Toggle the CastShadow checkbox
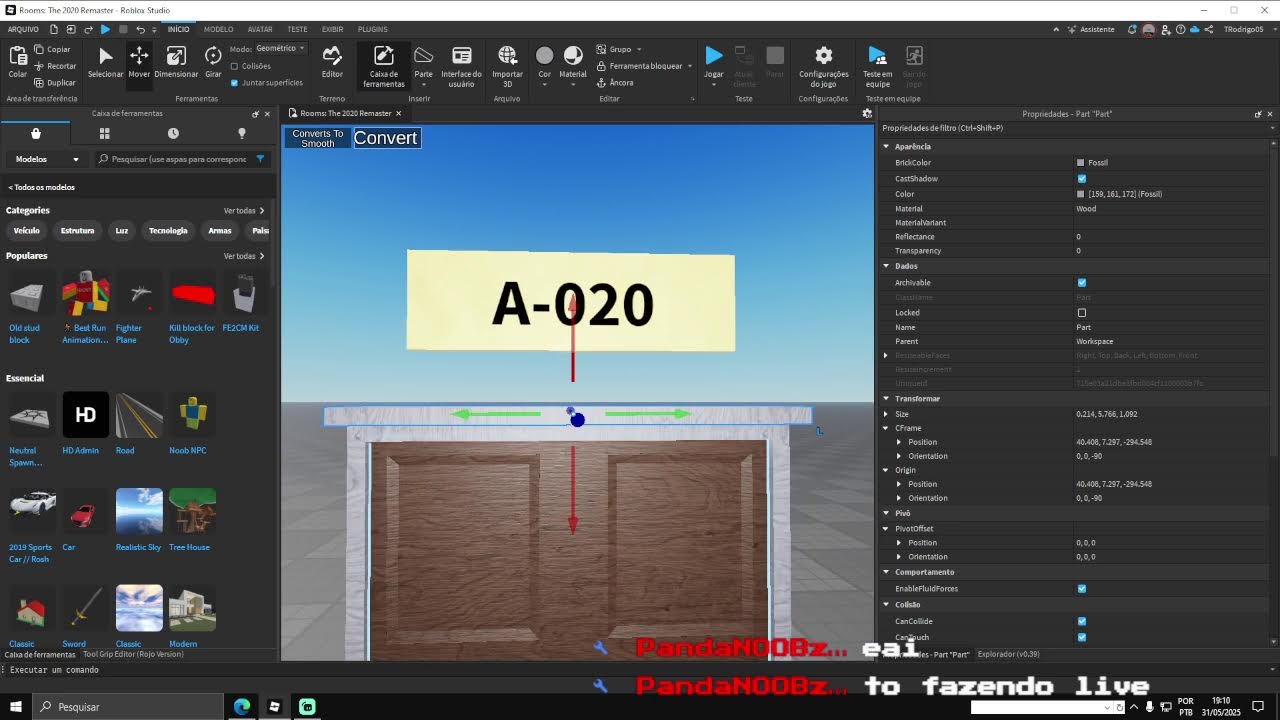 pos(1081,179)
